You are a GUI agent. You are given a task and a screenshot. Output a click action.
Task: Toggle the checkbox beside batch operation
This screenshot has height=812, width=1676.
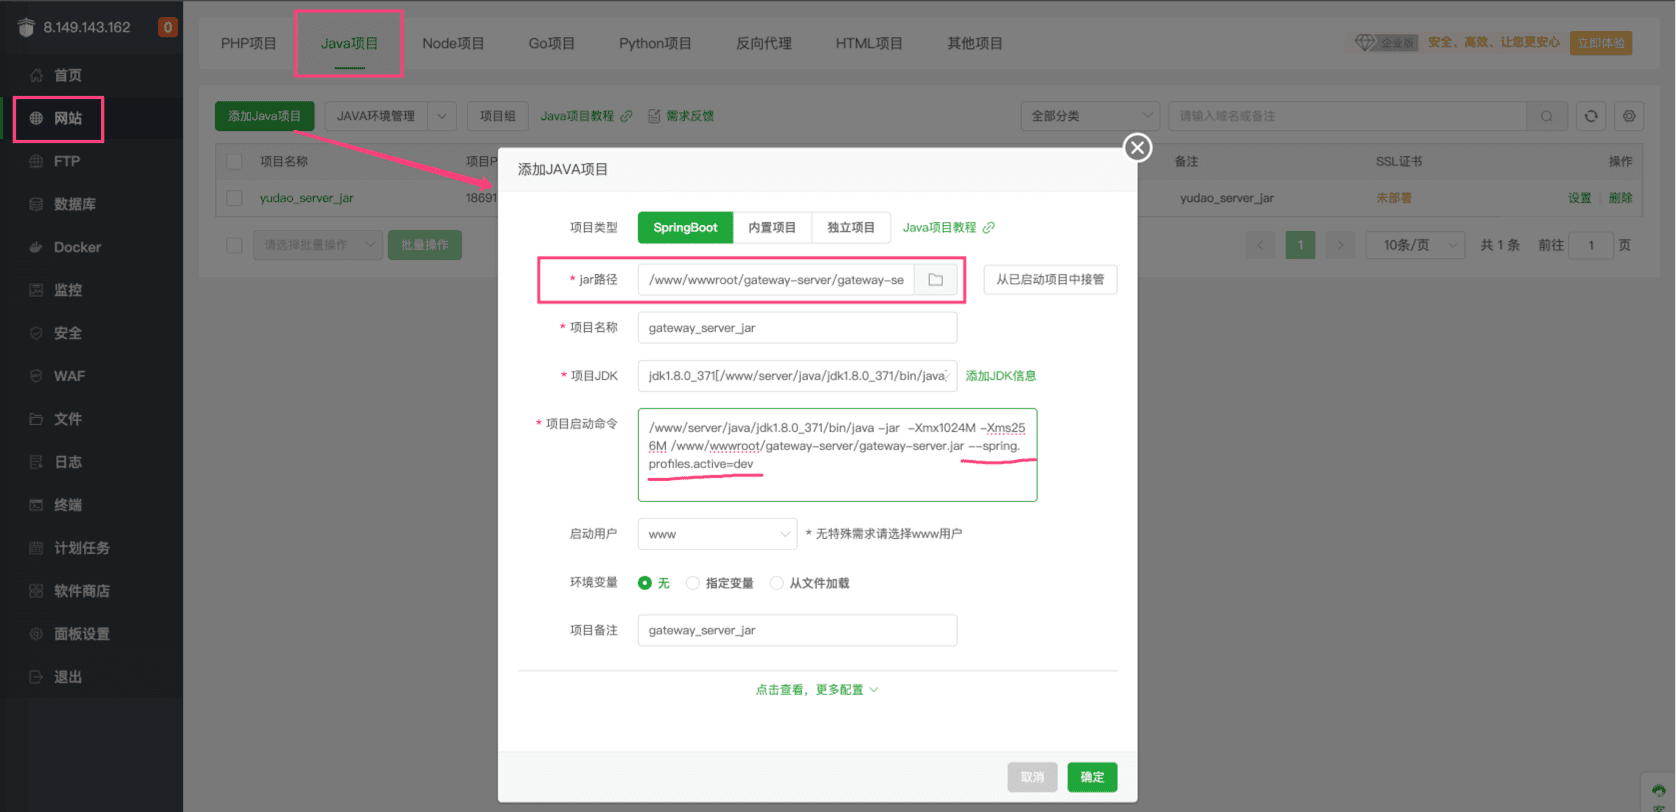coord(234,245)
